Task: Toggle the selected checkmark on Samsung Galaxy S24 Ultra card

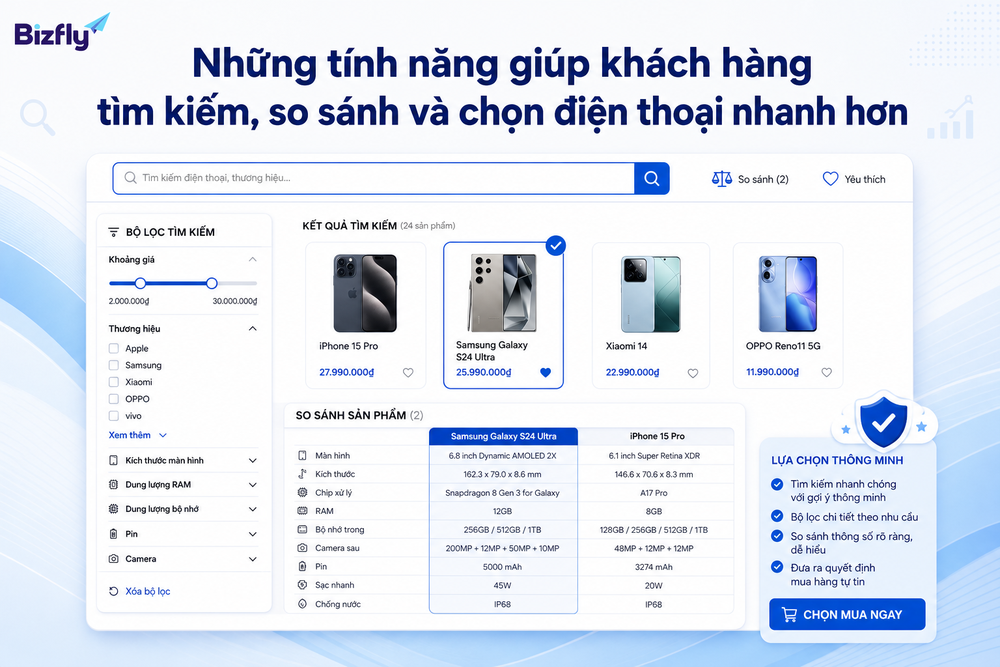Action: tap(555, 246)
